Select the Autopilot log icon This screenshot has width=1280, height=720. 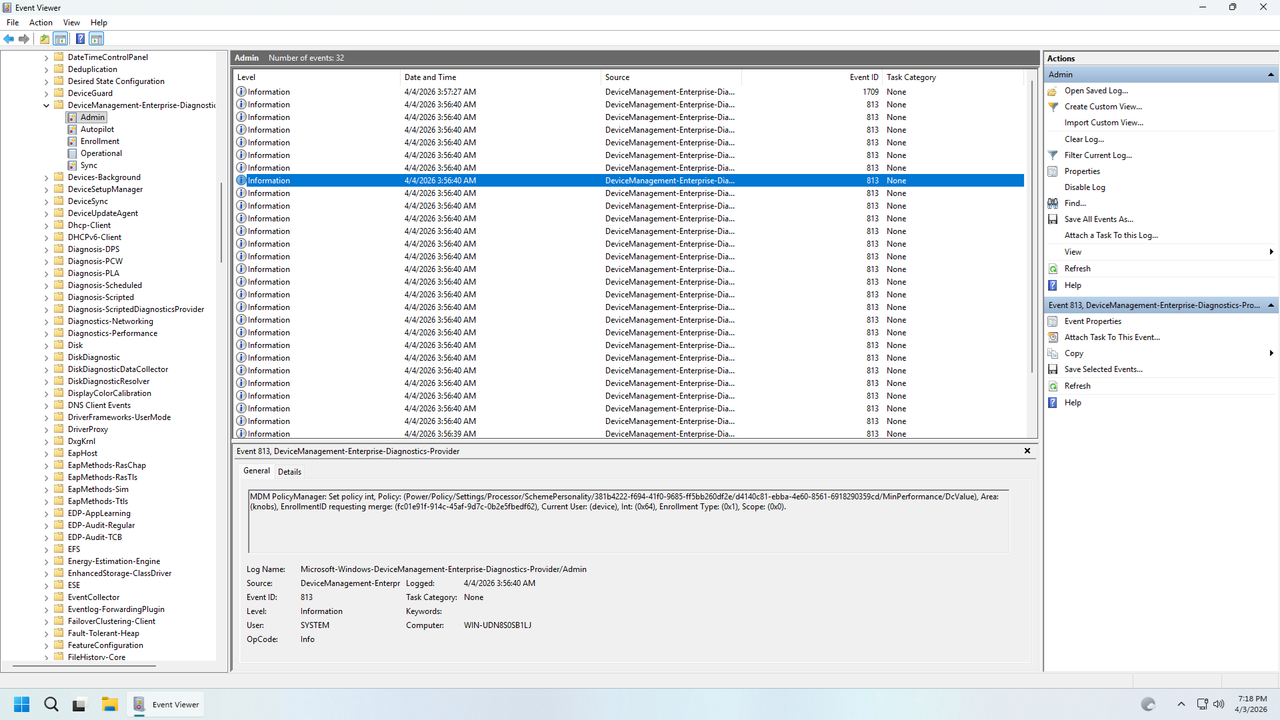72,129
